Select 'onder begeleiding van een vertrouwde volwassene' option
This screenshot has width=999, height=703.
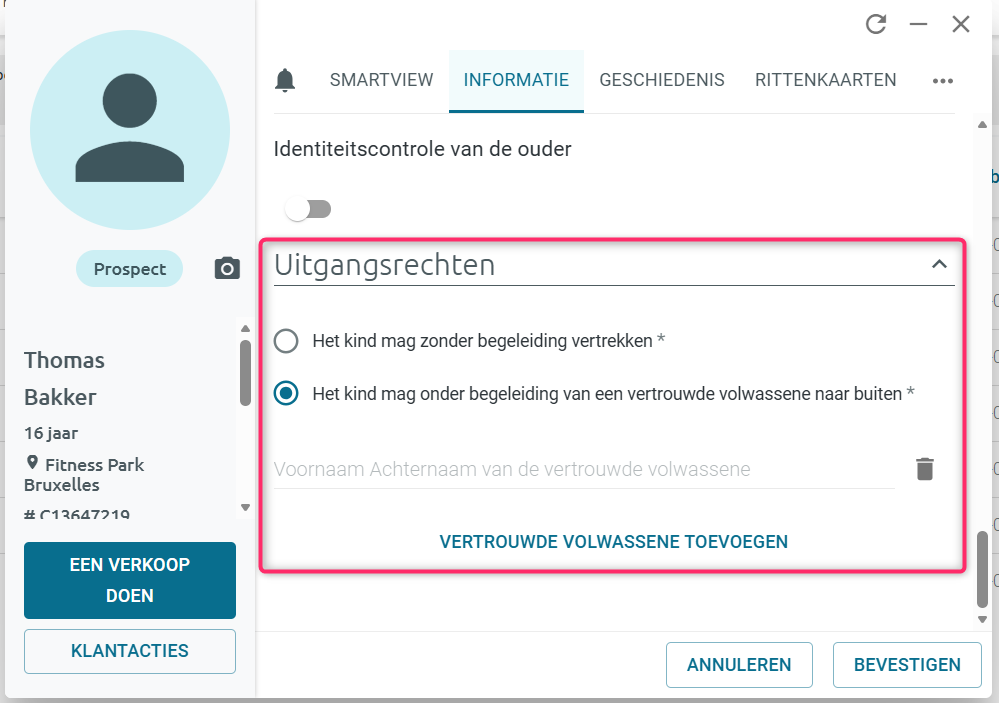pos(286,394)
